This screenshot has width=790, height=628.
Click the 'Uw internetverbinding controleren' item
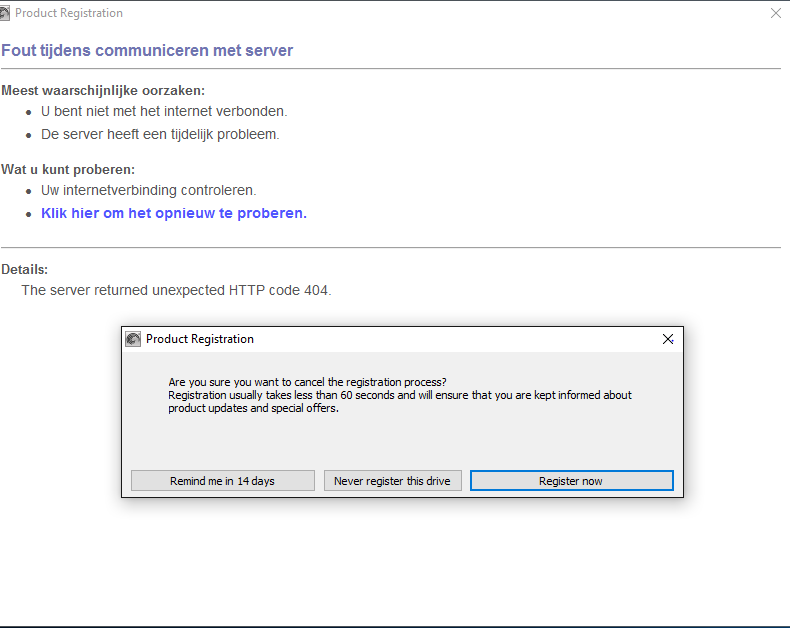(148, 190)
